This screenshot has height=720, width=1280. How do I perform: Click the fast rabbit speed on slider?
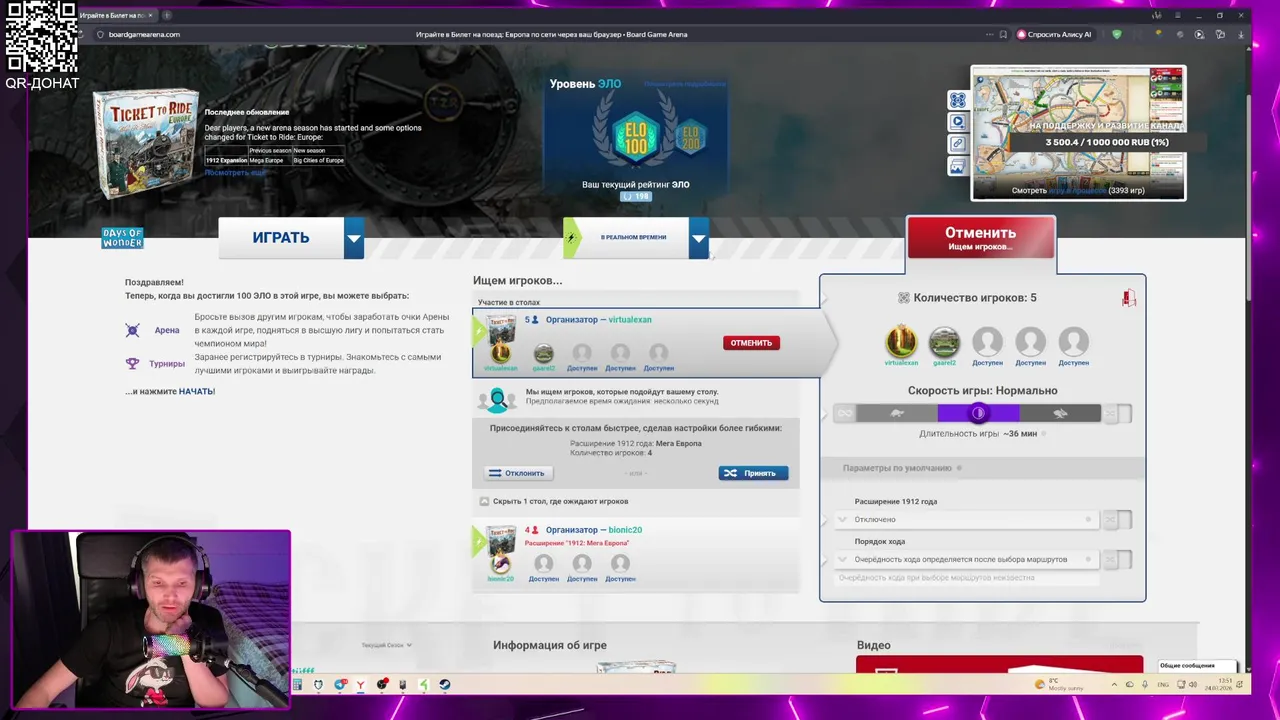pos(1060,413)
